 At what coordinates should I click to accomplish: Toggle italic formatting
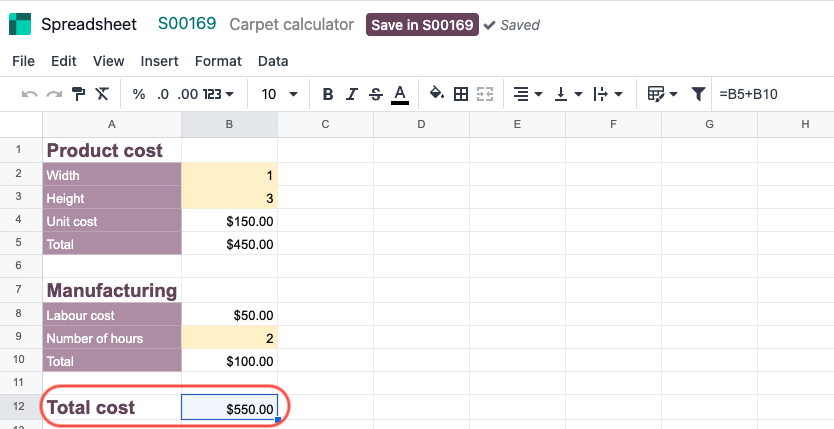tap(352, 94)
